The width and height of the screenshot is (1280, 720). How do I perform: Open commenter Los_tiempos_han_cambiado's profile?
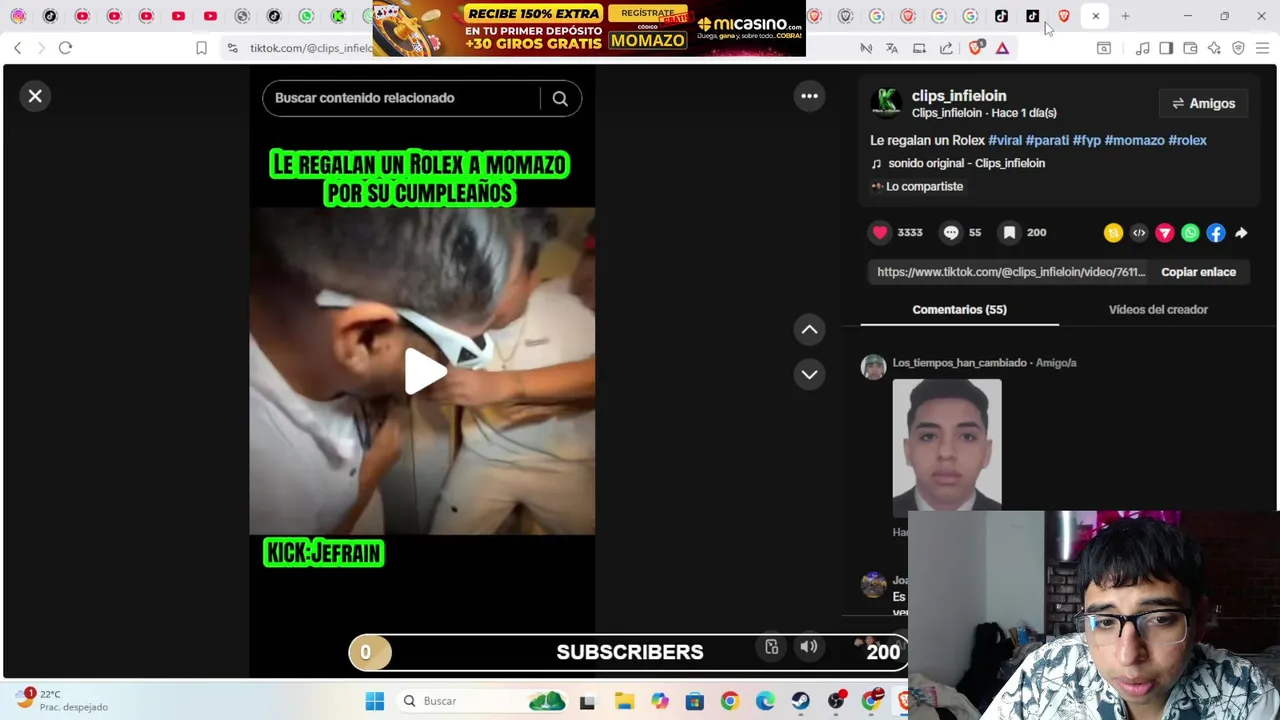pyautogui.click(x=959, y=363)
